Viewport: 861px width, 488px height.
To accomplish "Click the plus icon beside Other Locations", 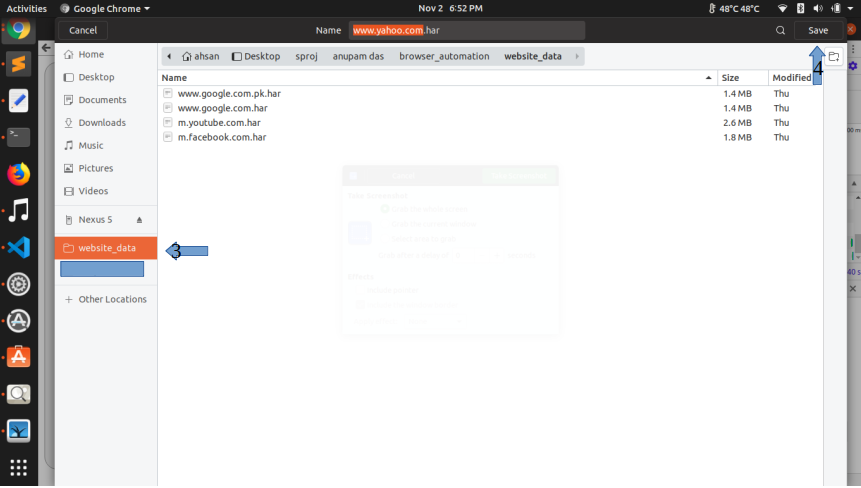I will click(69, 299).
